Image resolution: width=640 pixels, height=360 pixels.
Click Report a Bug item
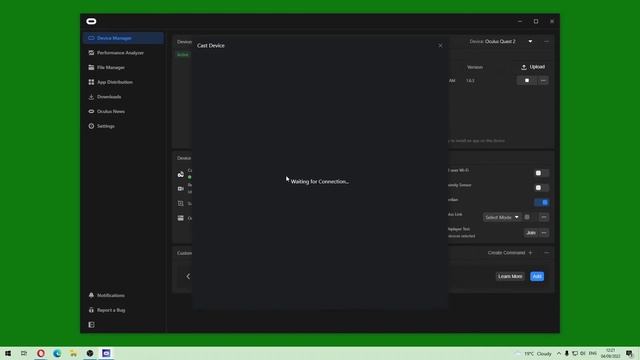pyautogui.click(x=107, y=310)
